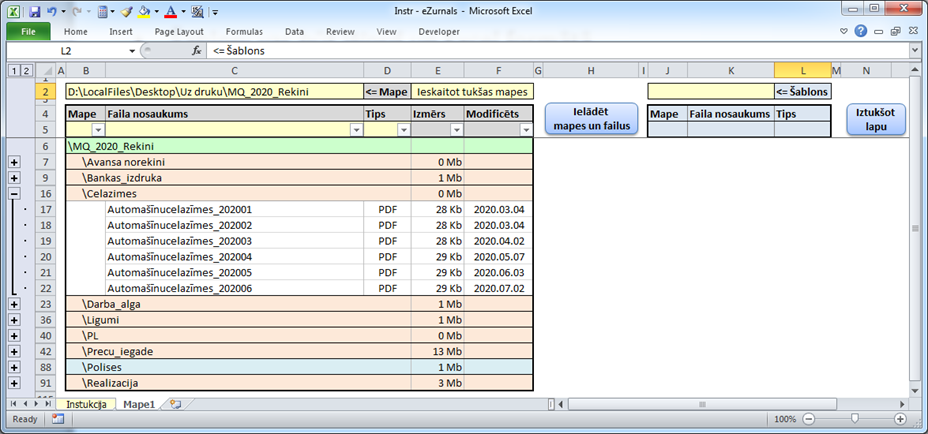928x434 pixels.
Task: Click zoom in plus icon
Action: [900, 419]
